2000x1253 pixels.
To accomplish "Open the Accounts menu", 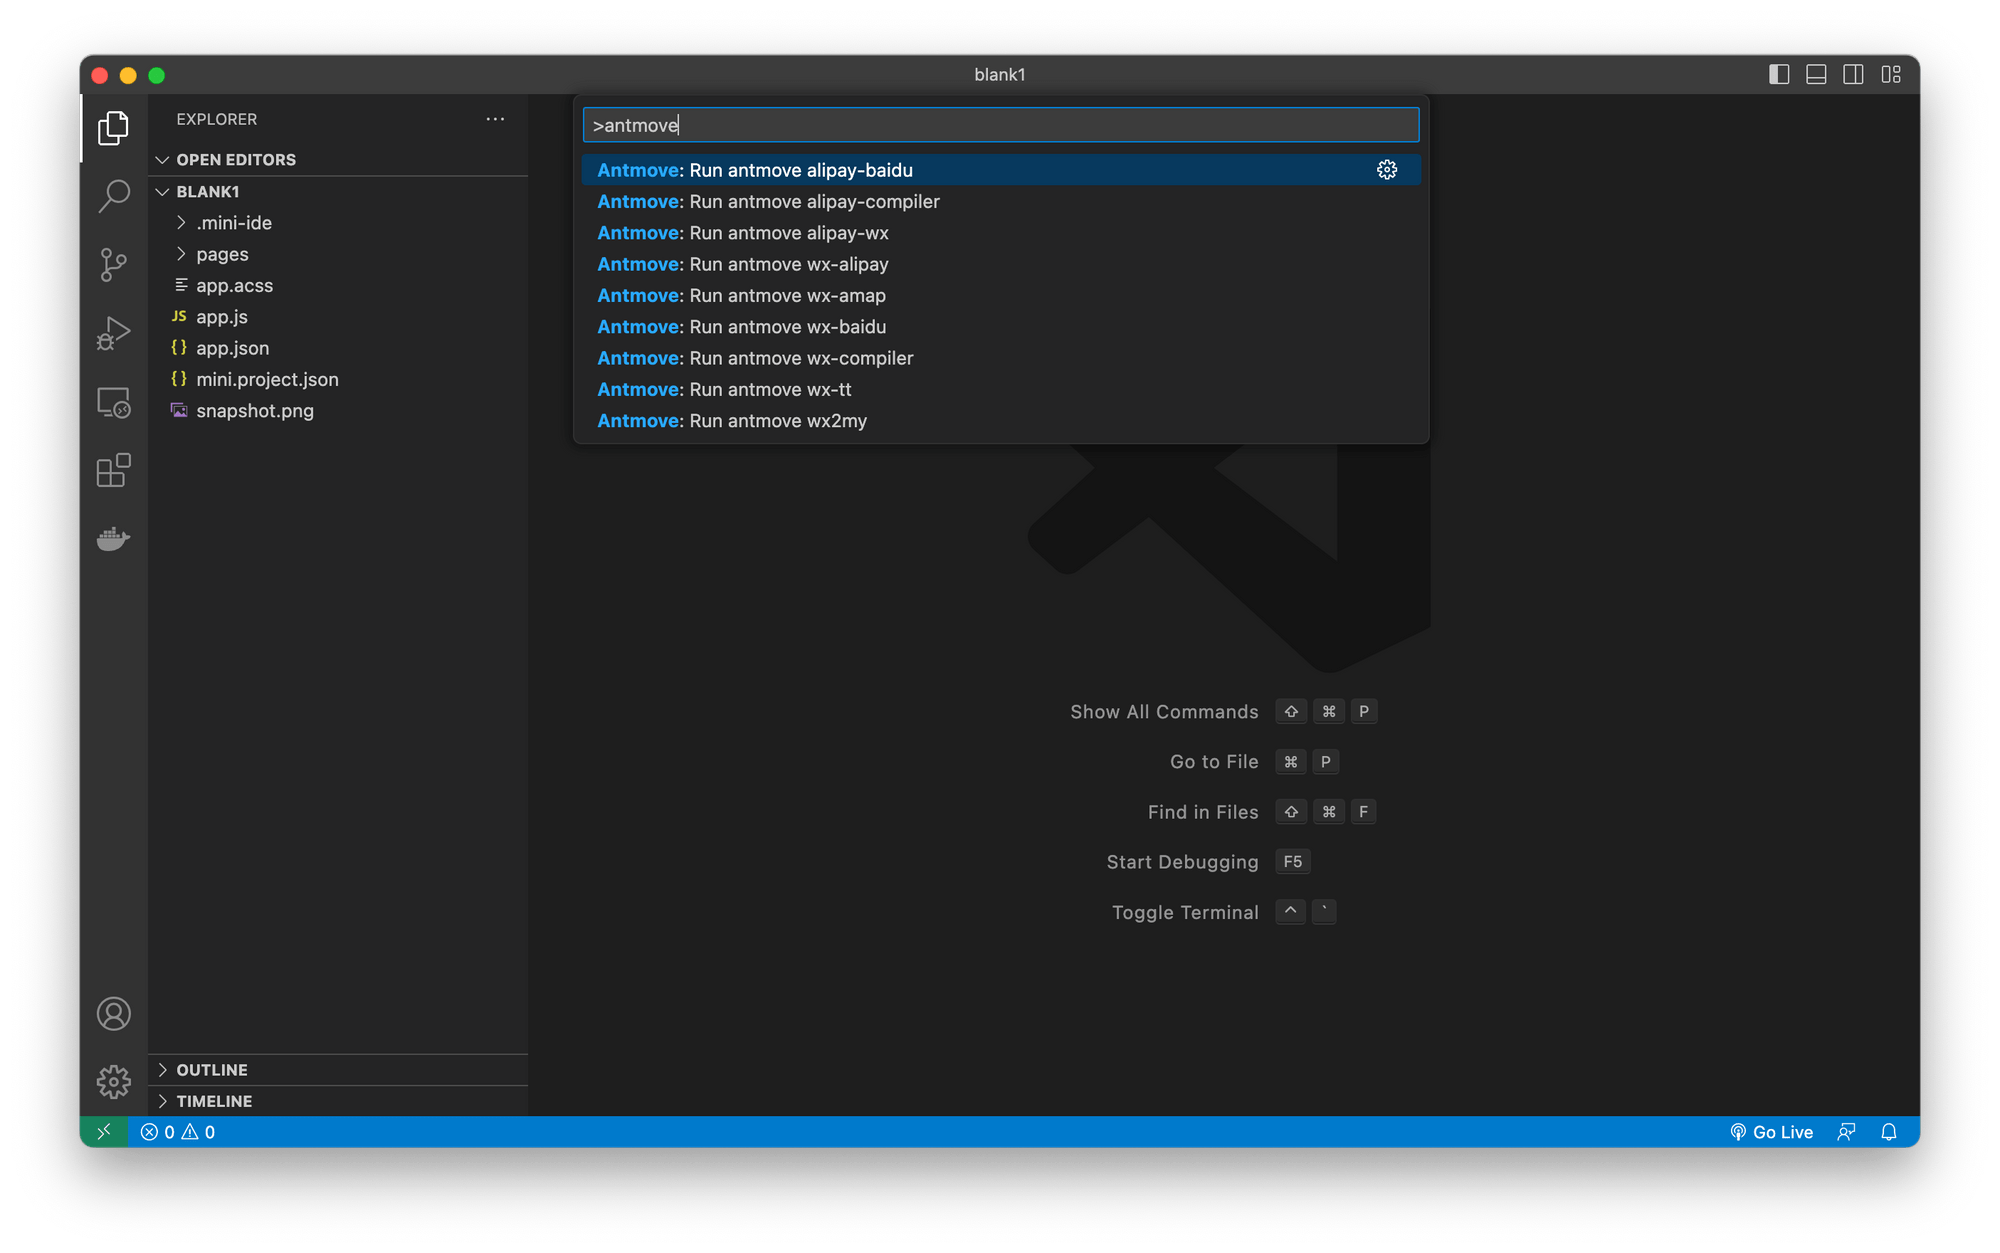I will coord(114,1014).
